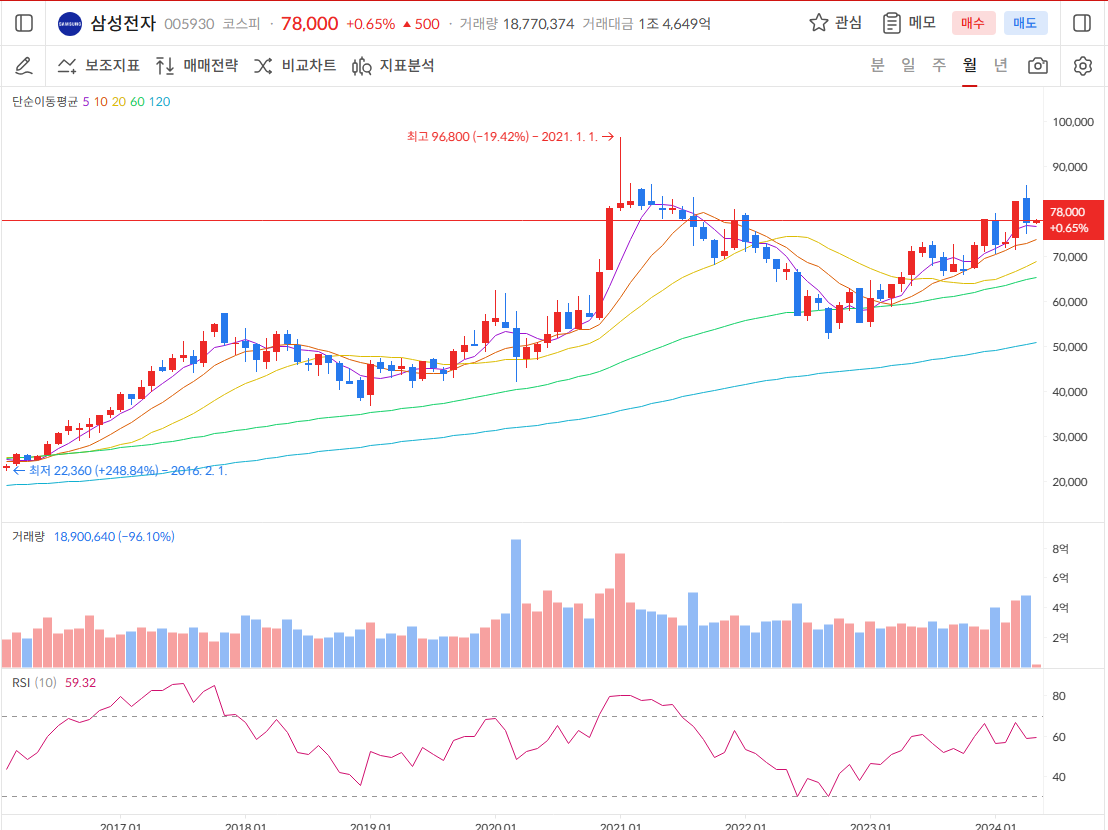Capture chart with camera icon
The width and height of the screenshot is (1108, 830).
point(1038,66)
